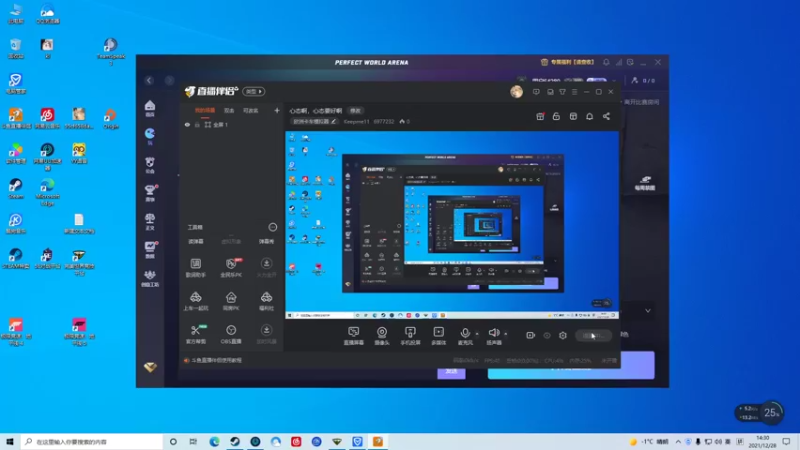Viewport: 800px width, 450px height.
Task: Open the user avatar profile
Action: (x=516, y=92)
